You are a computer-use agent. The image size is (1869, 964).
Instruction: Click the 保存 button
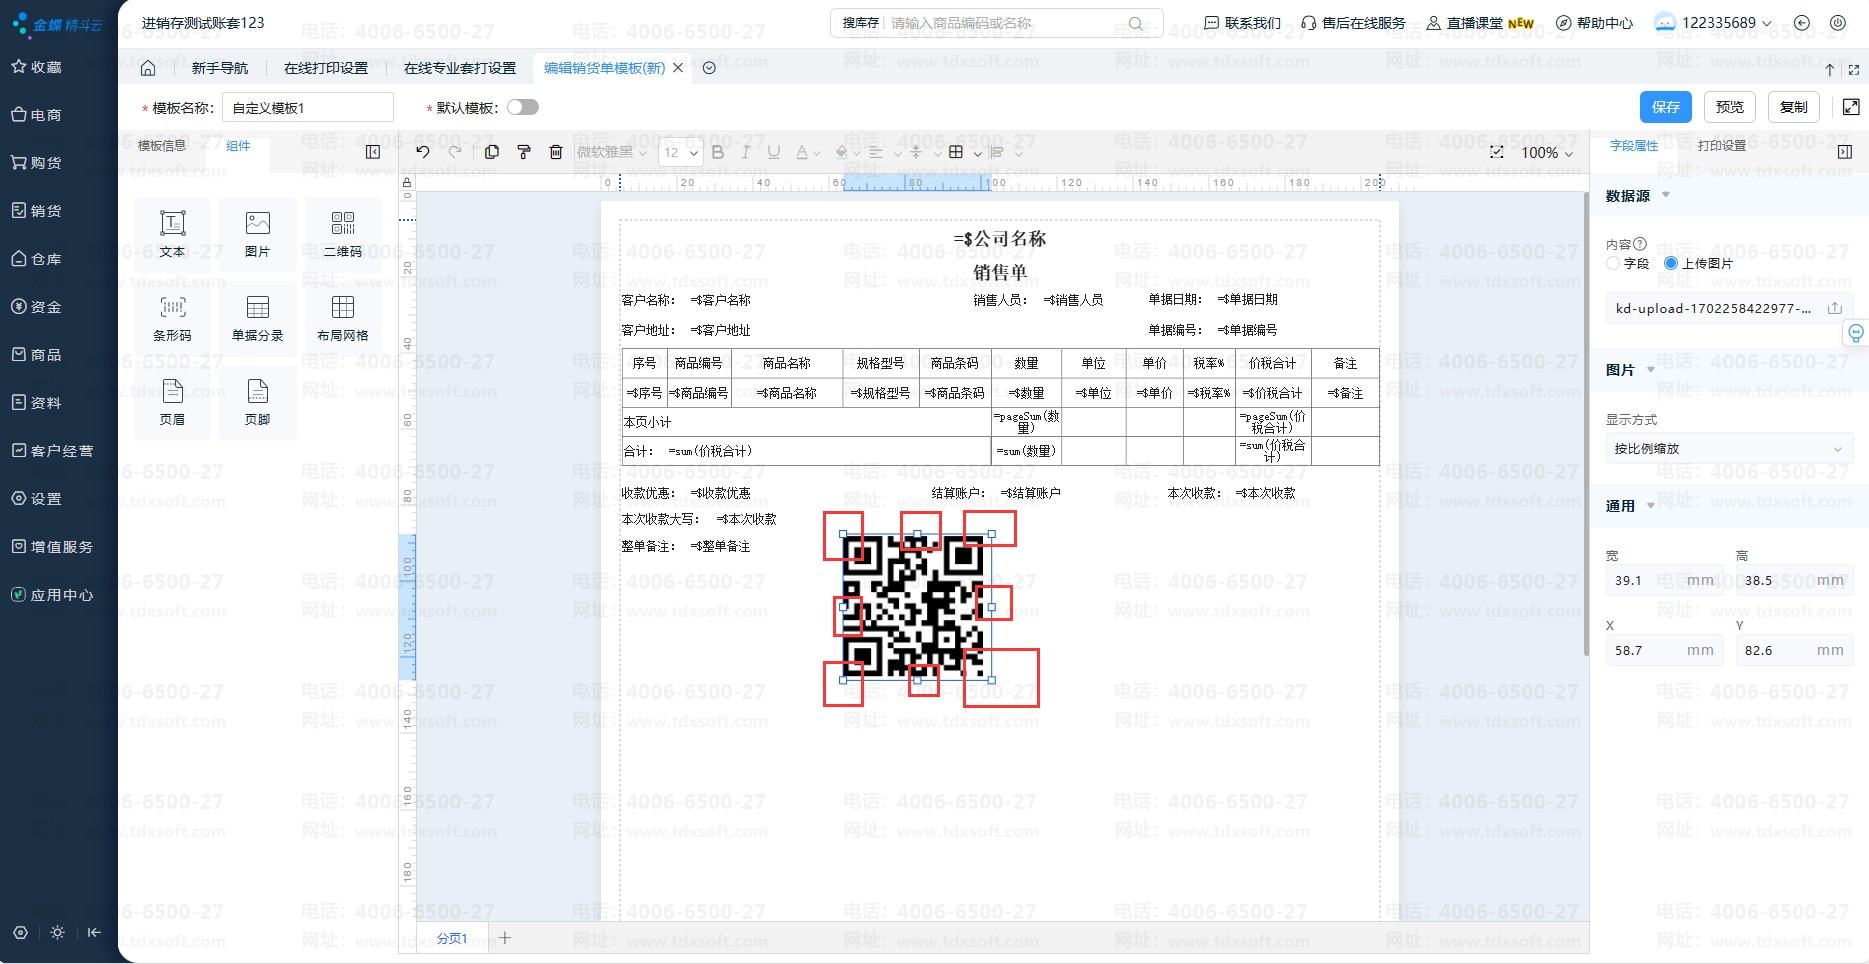coord(1665,107)
